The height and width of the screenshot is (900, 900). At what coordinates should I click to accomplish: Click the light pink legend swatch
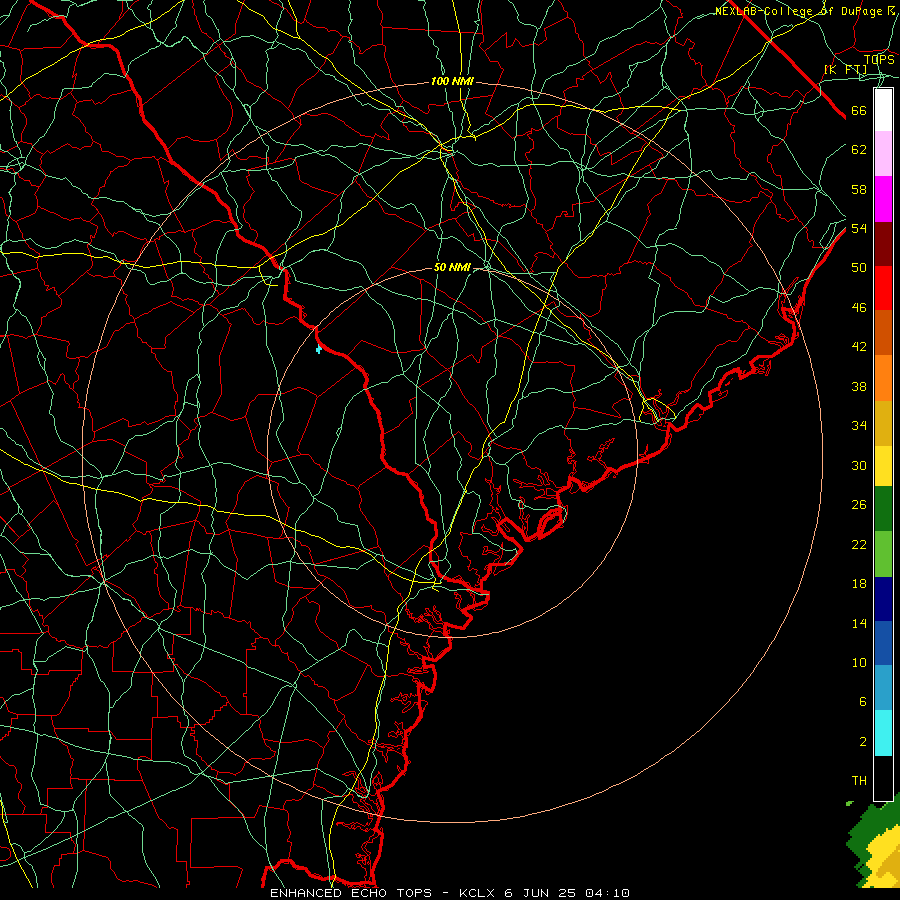coord(883,154)
